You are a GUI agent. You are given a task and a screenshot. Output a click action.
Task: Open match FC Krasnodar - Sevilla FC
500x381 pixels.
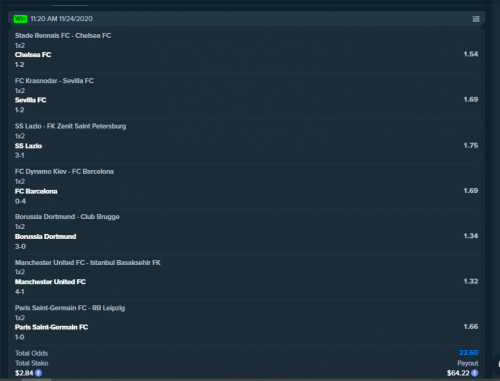pos(54,81)
